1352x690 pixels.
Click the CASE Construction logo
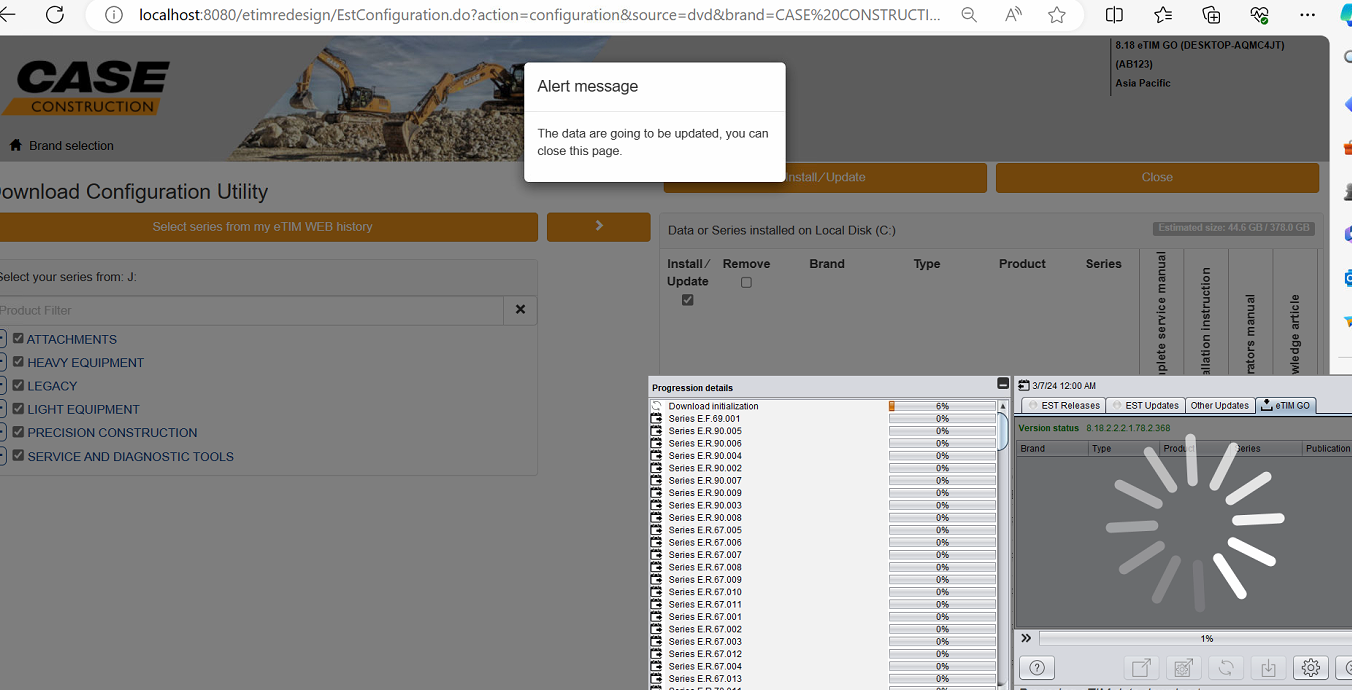tap(86, 88)
